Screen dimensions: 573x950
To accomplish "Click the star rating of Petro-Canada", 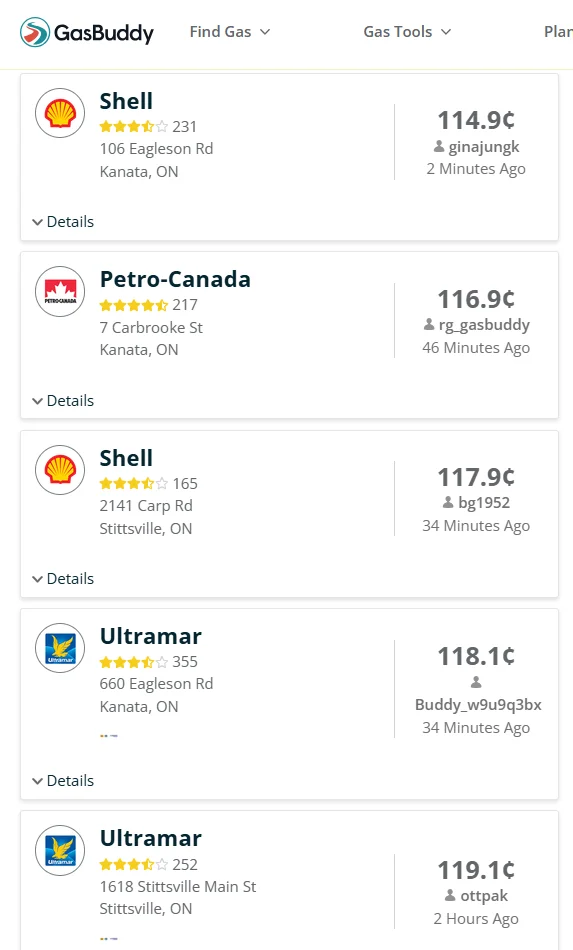I will (x=134, y=305).
